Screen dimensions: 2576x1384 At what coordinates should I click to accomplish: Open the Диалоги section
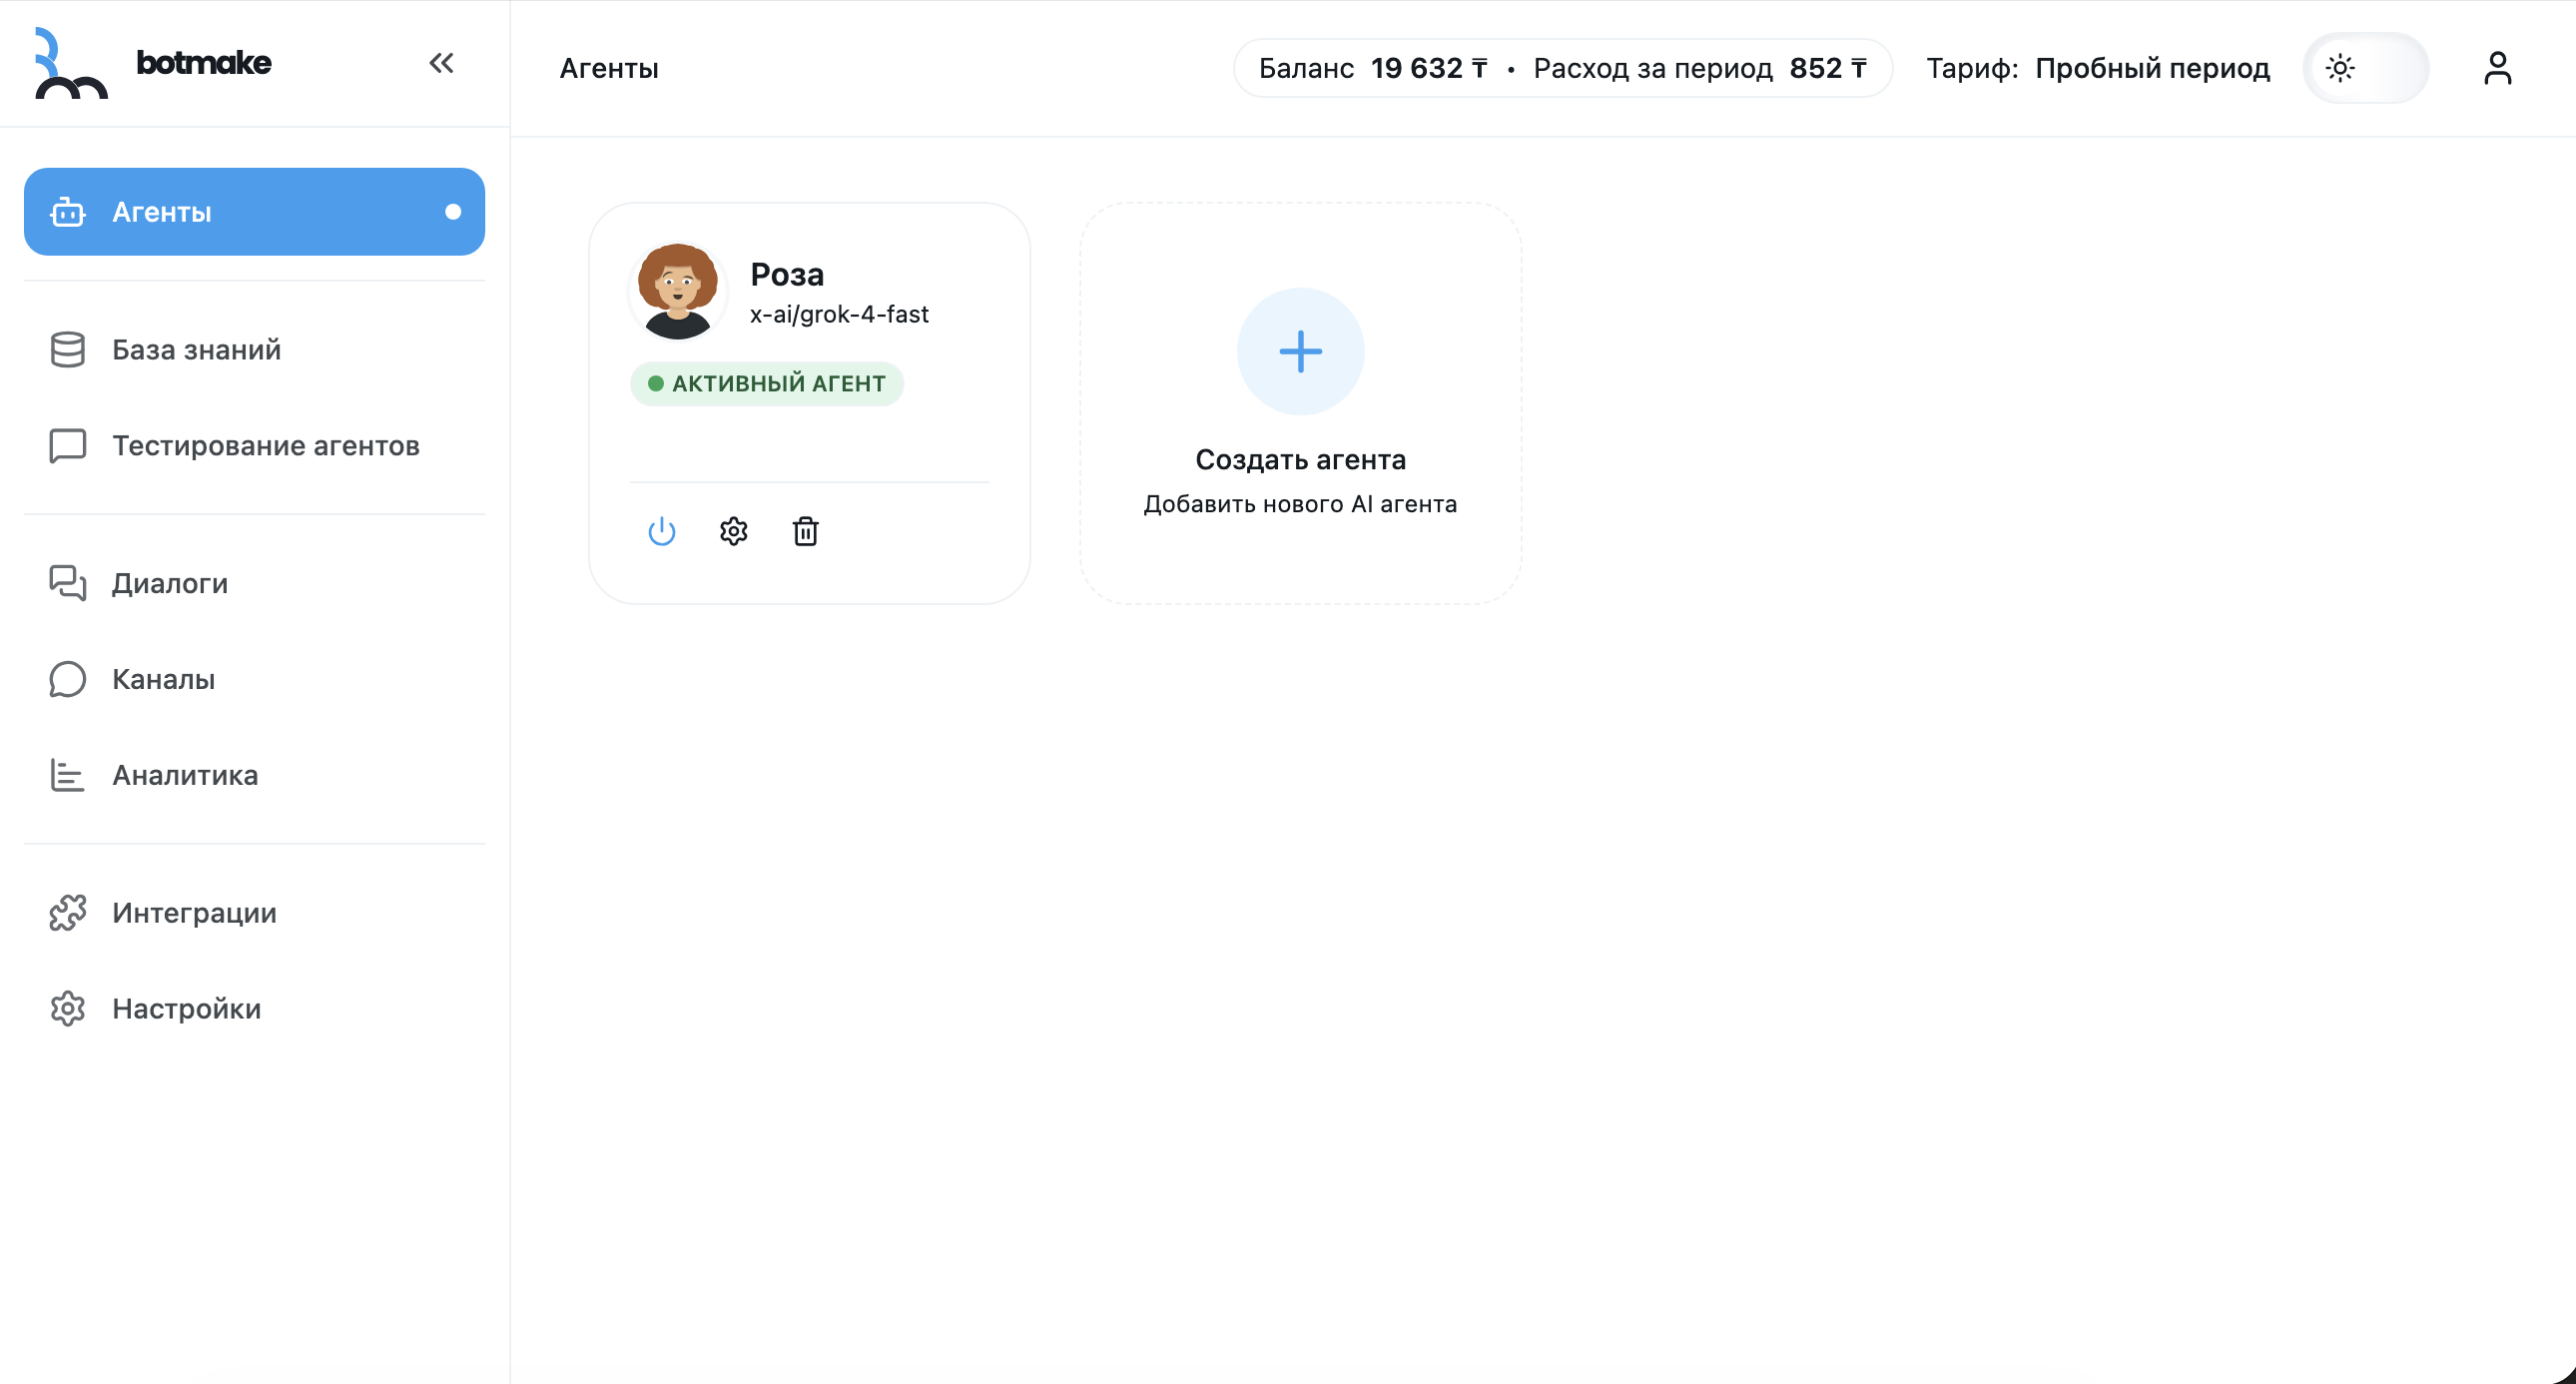point(169,583)
